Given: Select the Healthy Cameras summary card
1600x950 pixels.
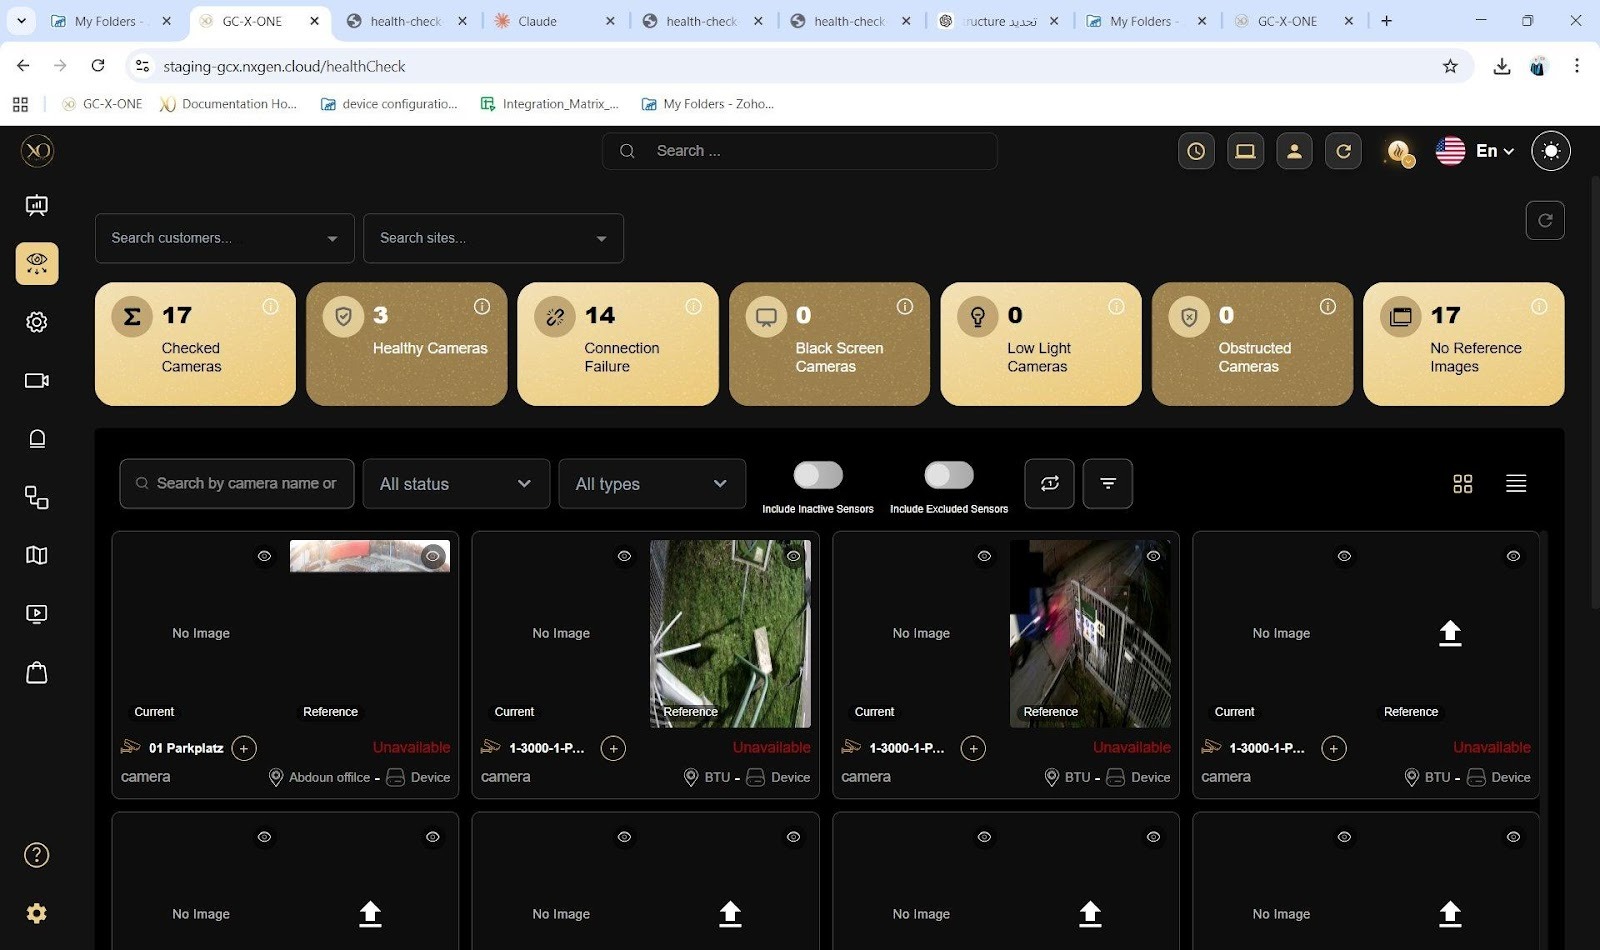Looking at the screenshot, I should (407, 344).
